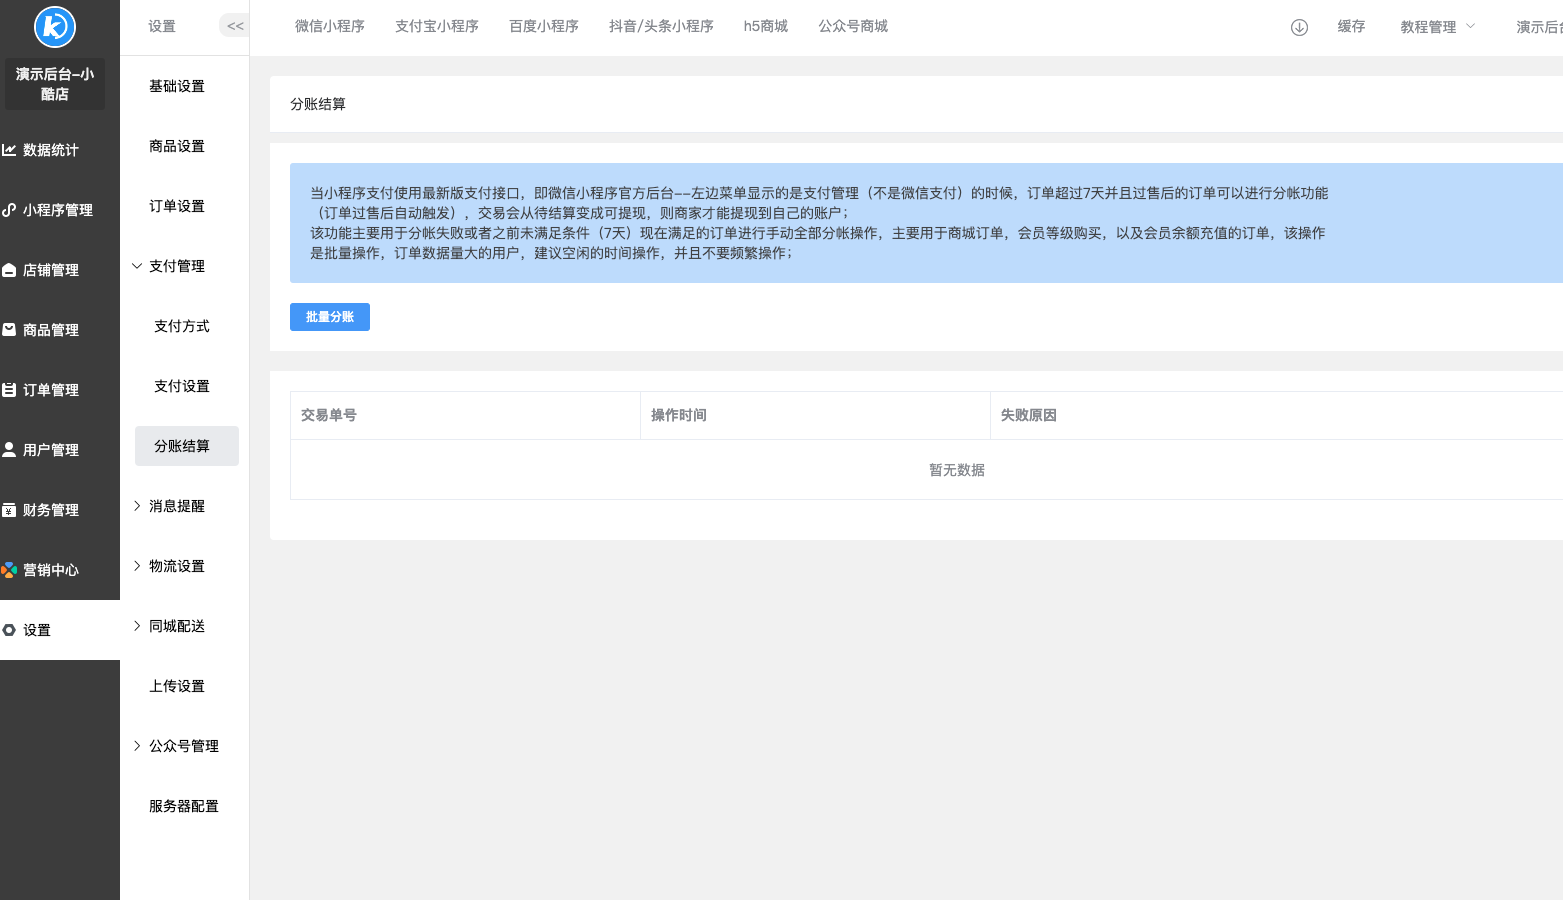Open 财务管理 yuan icon in sidebar

point(9,510)
